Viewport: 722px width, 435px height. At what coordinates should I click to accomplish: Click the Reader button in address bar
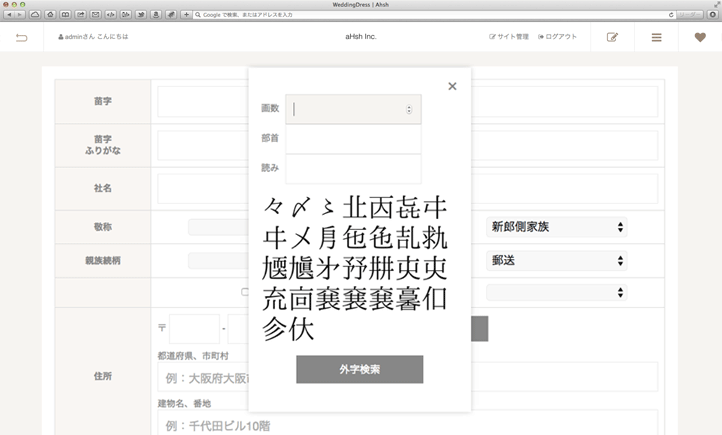pos(689,15)
